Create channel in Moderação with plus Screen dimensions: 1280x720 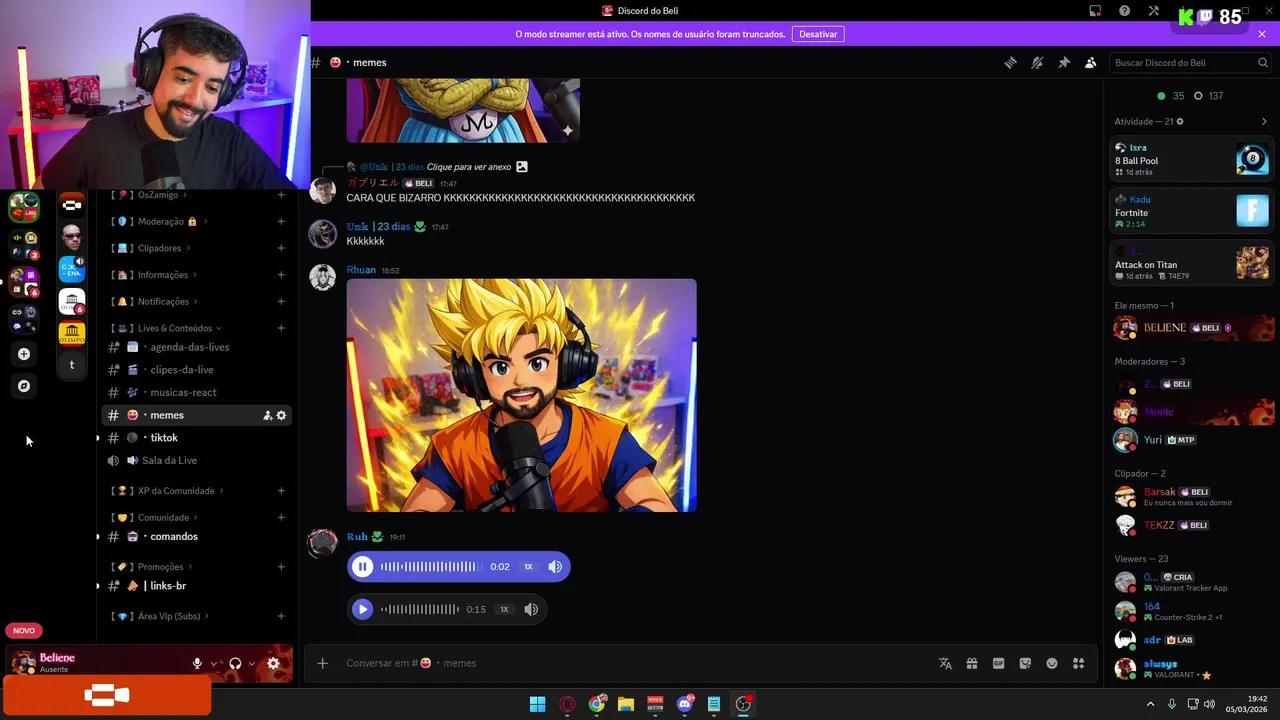click(281, 221)
